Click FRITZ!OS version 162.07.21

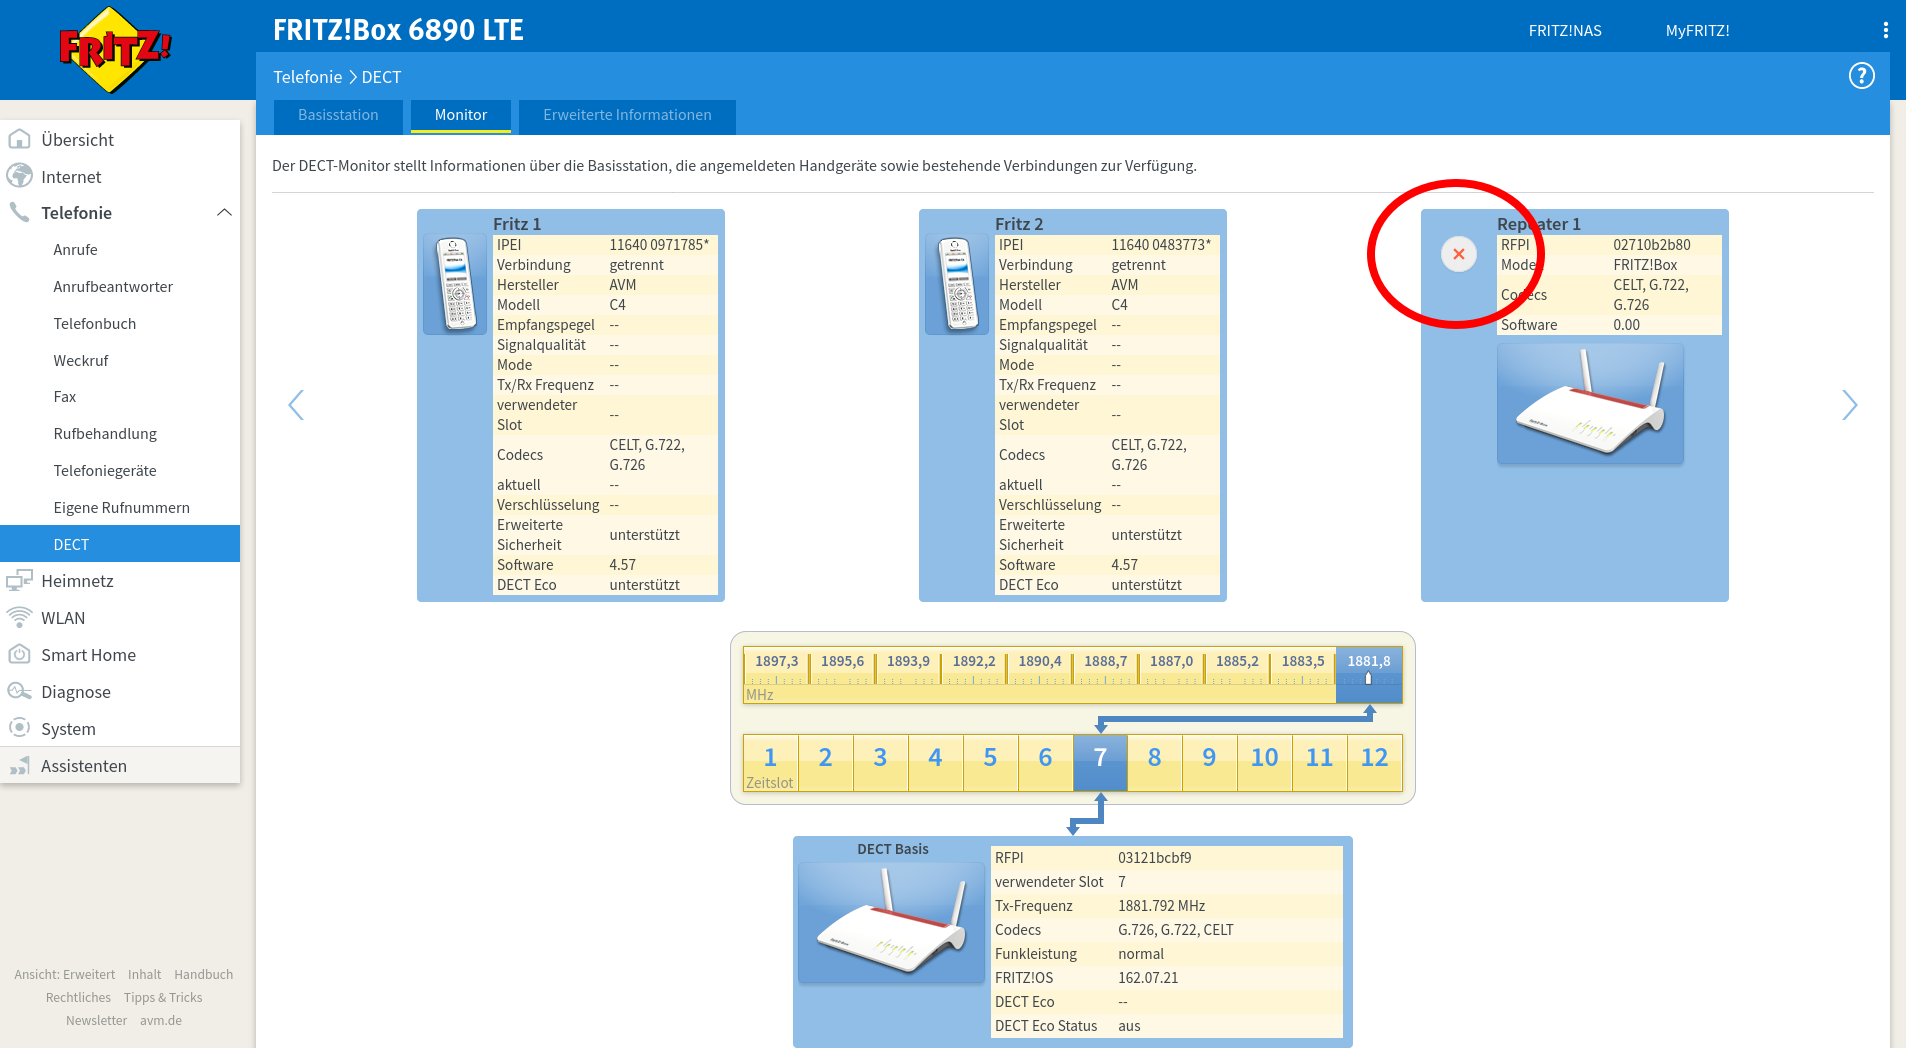1148,978
